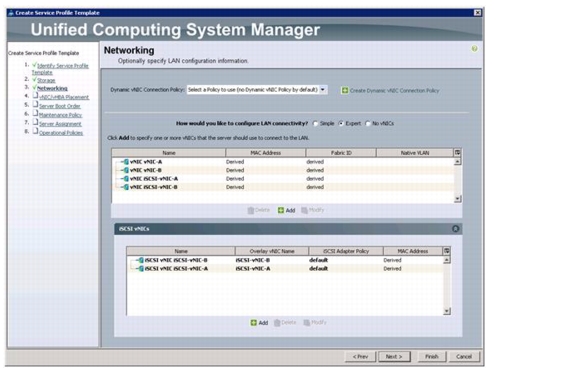Sort by iSCSI Adapter Policy column
Screen dimensions: 576x371
346,251
